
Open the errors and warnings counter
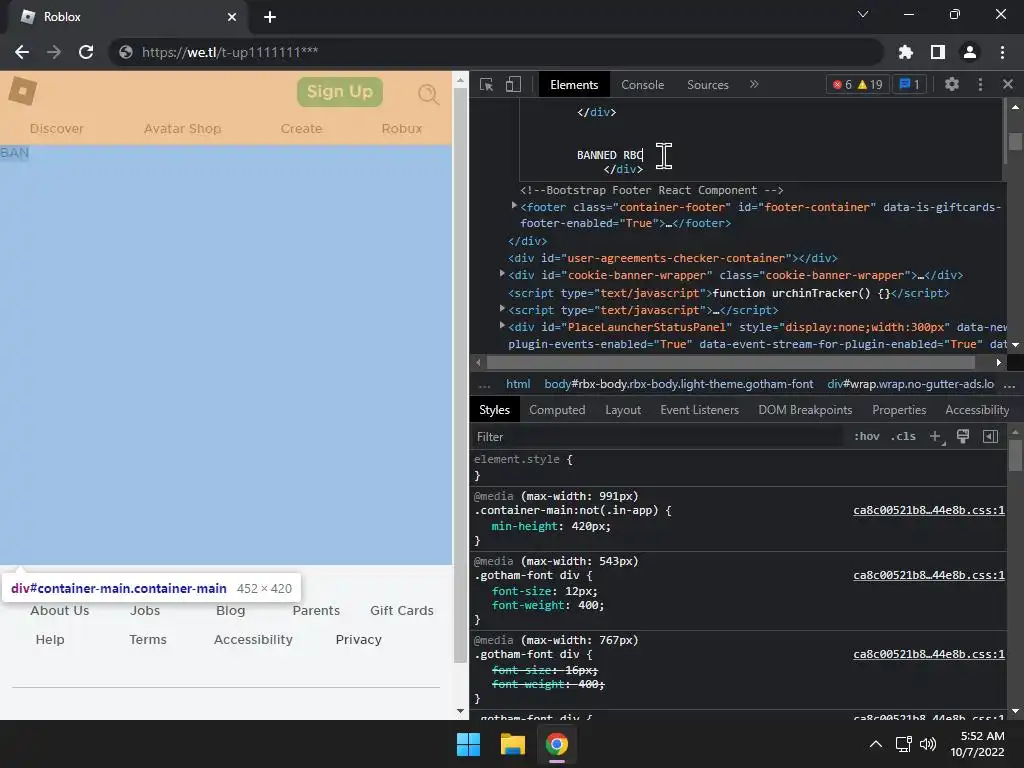(857, 84)
